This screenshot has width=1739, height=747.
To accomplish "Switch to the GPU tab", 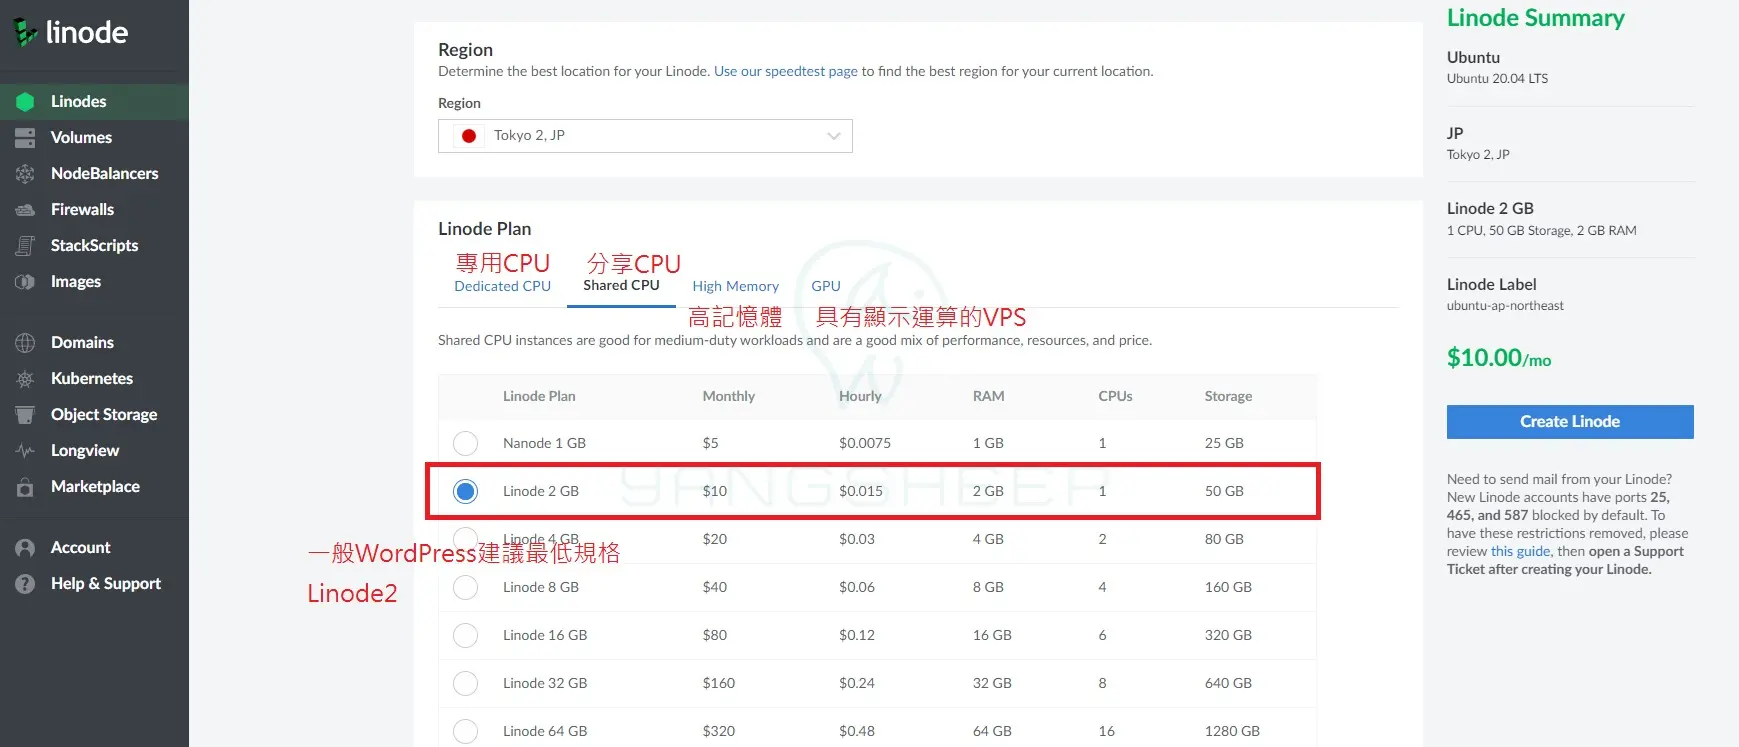I will pyautogui.click(x=826, y=286).
